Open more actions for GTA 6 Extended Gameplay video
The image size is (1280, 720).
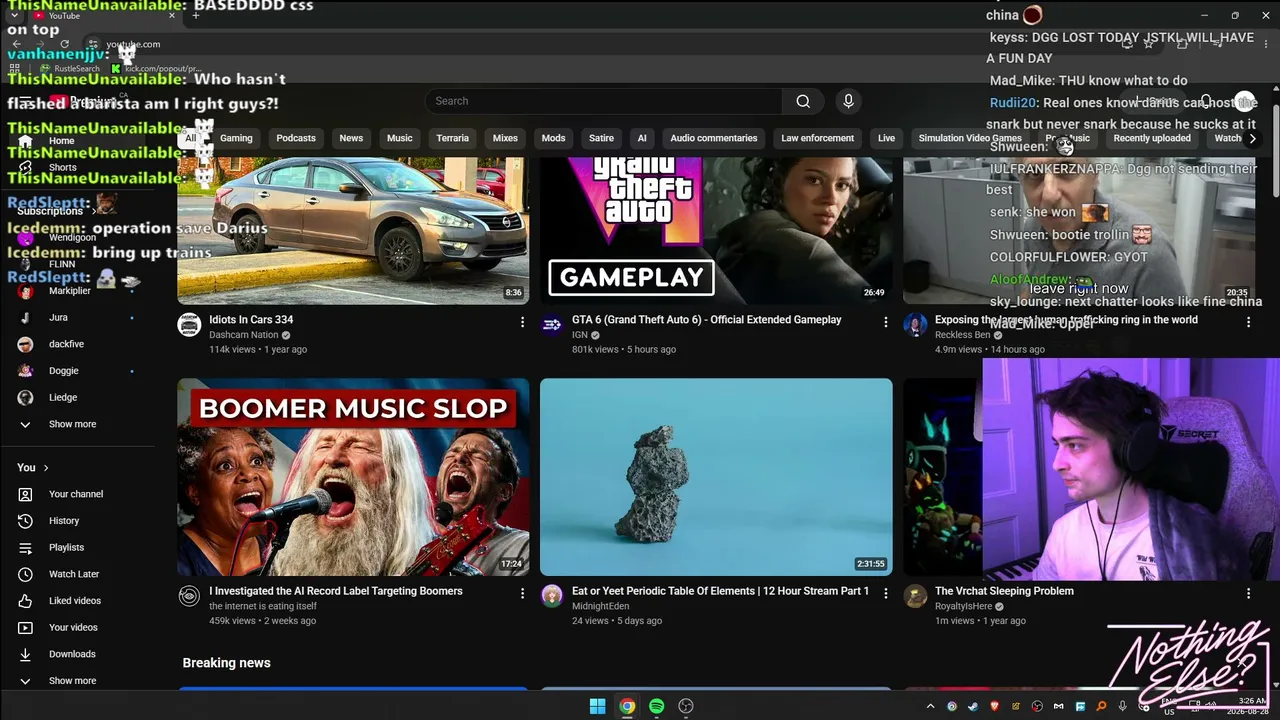885,322
